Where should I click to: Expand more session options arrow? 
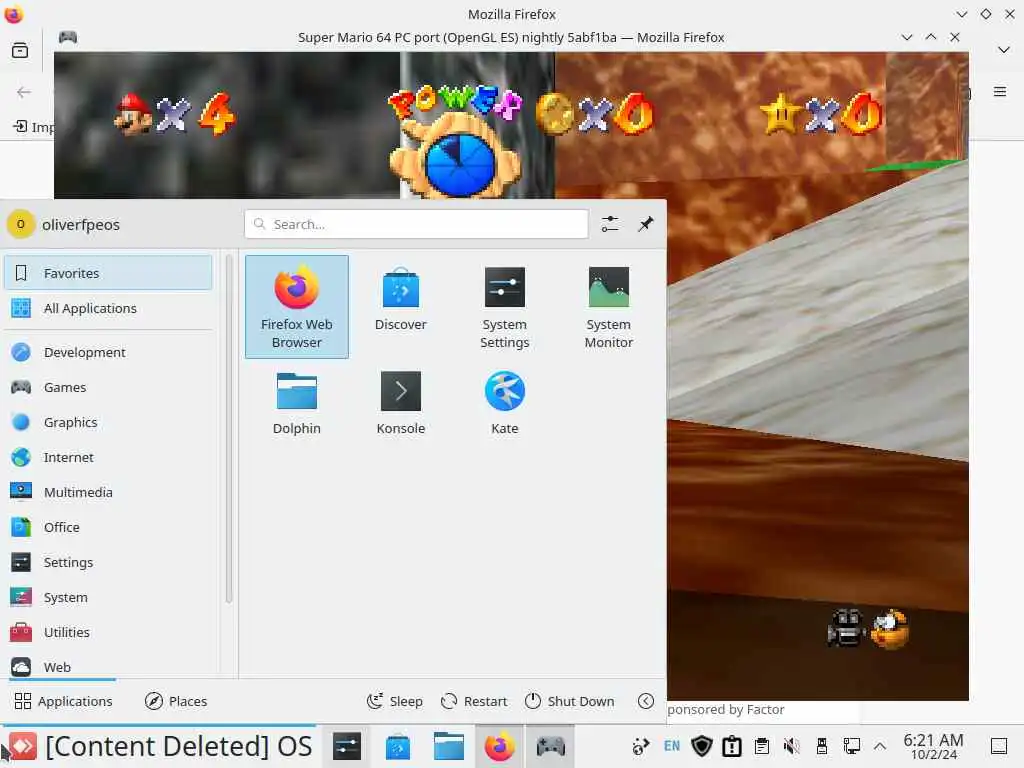[645, 701]
